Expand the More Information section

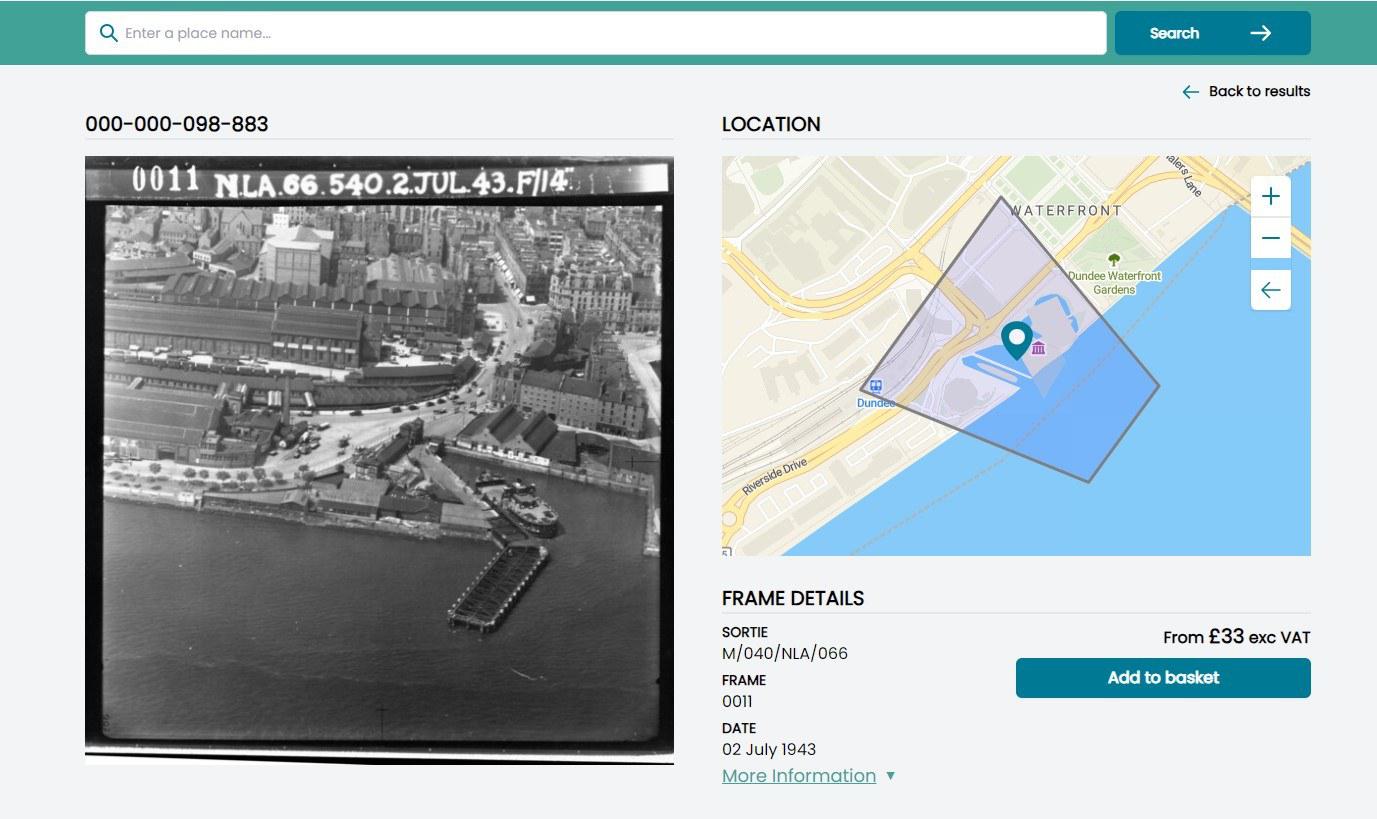798,775
